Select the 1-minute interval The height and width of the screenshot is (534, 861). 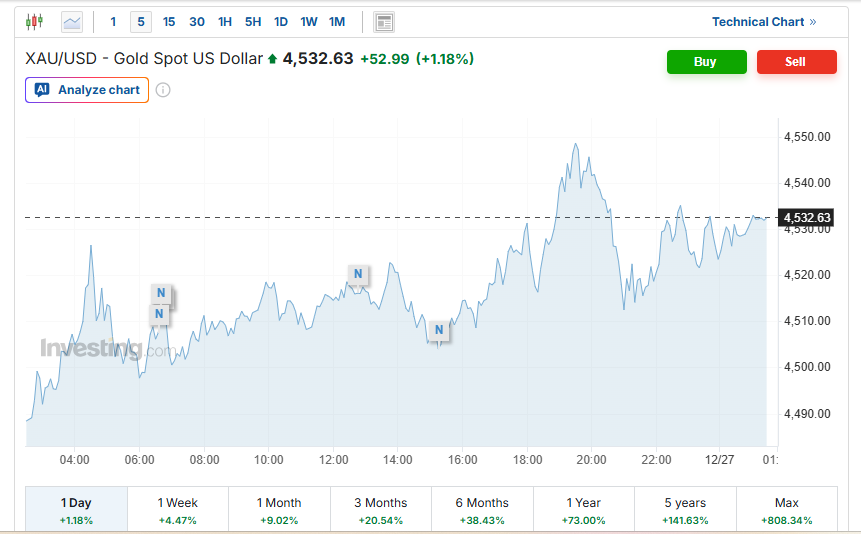pyautogui.click(x=113, y=22)
